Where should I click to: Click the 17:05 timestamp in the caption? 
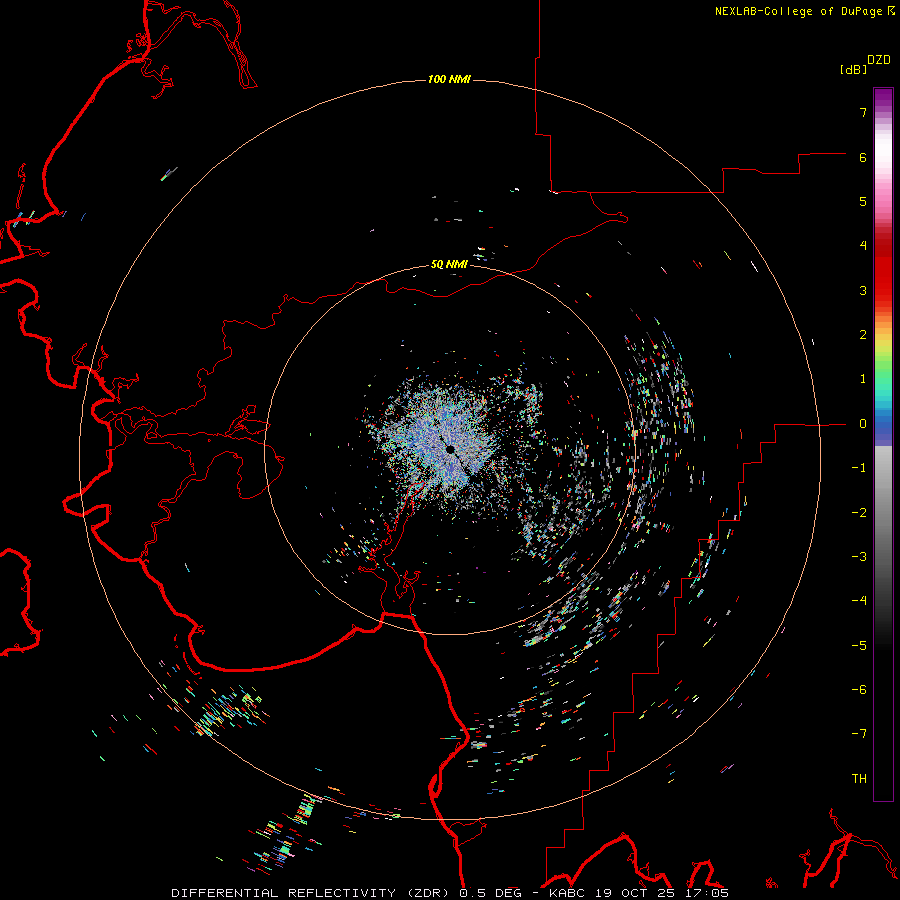[x=707, y=893]
